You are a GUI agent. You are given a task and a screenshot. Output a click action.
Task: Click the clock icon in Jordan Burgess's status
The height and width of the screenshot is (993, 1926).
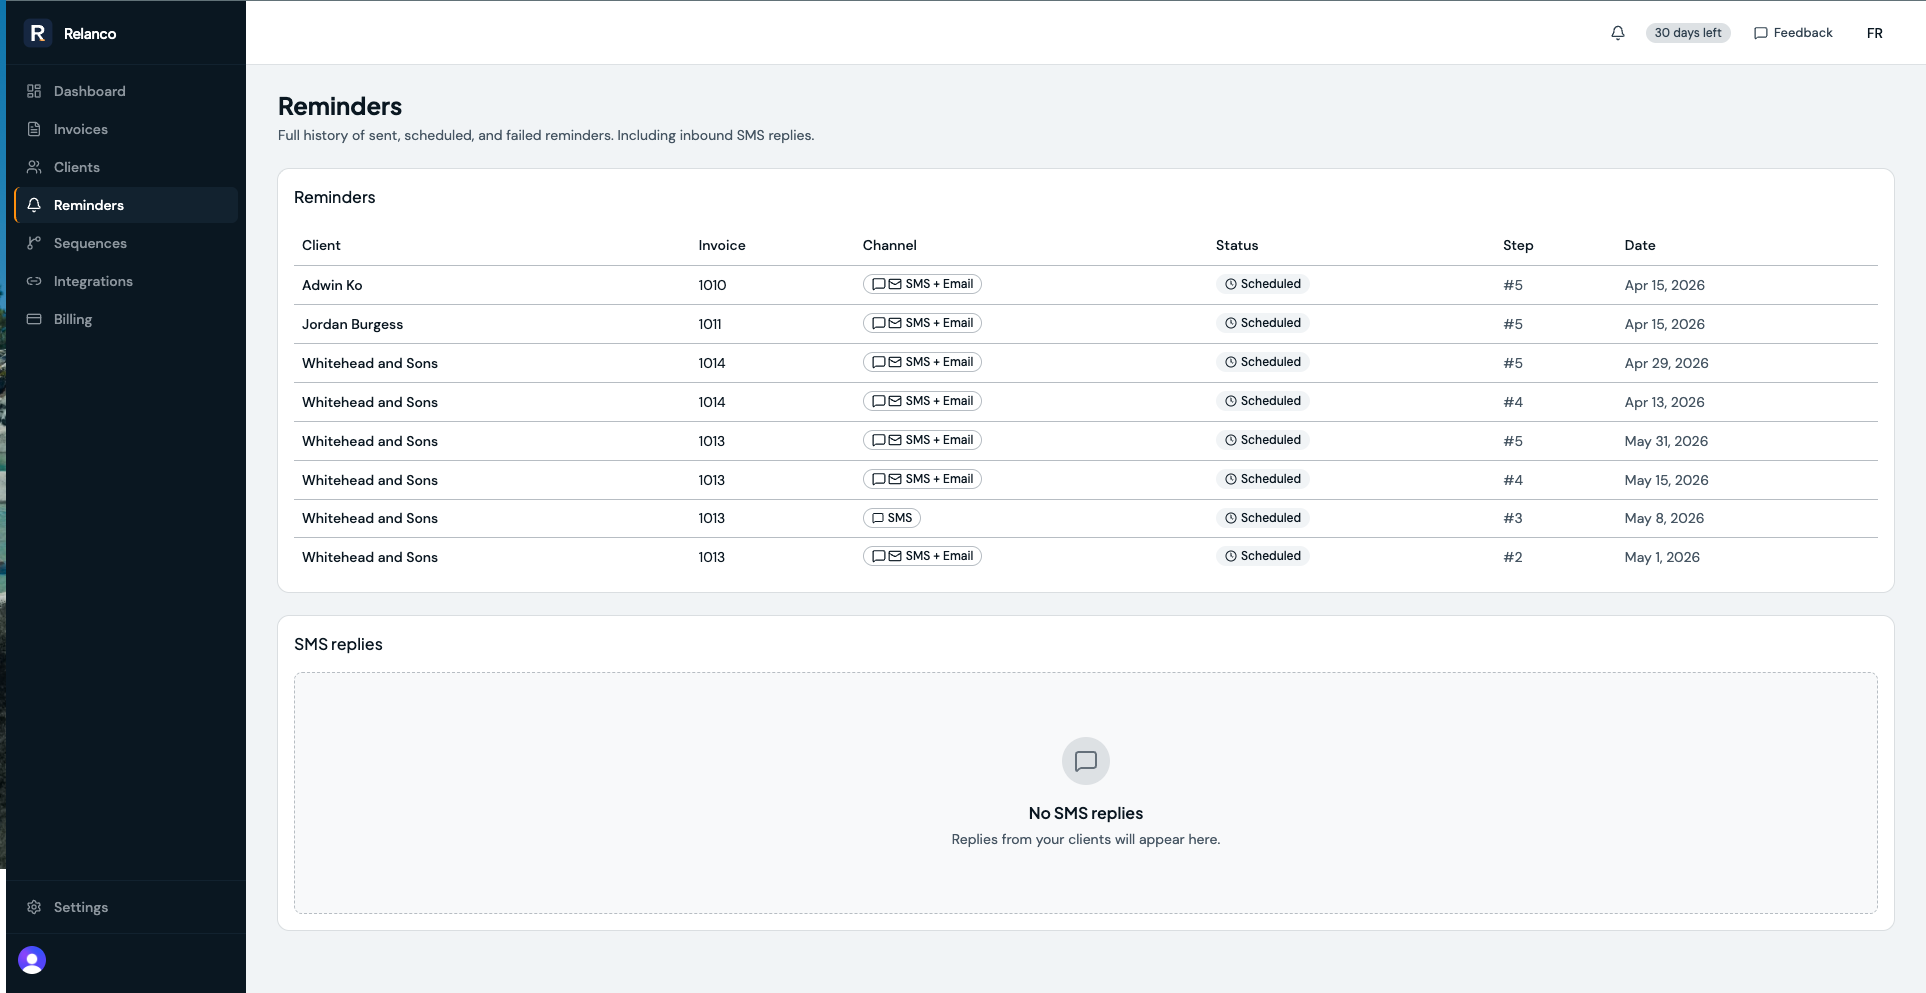(x=1231, y=323)
